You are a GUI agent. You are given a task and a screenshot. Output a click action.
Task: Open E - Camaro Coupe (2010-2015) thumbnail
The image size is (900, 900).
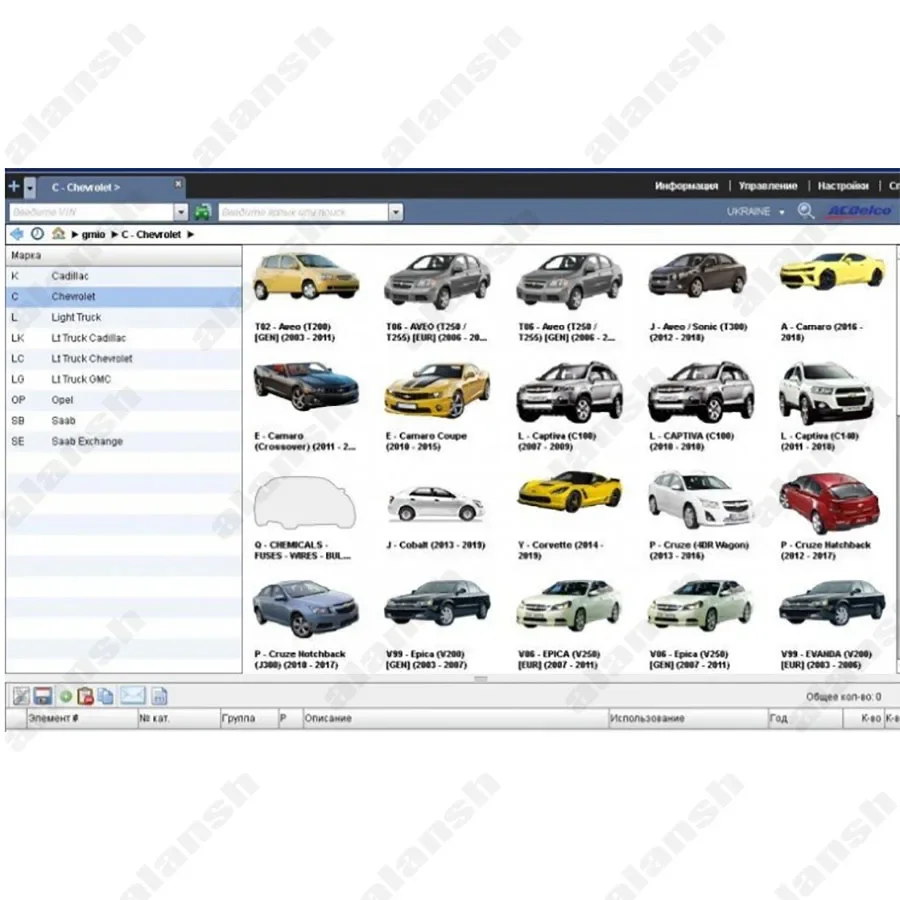(437, 390)
